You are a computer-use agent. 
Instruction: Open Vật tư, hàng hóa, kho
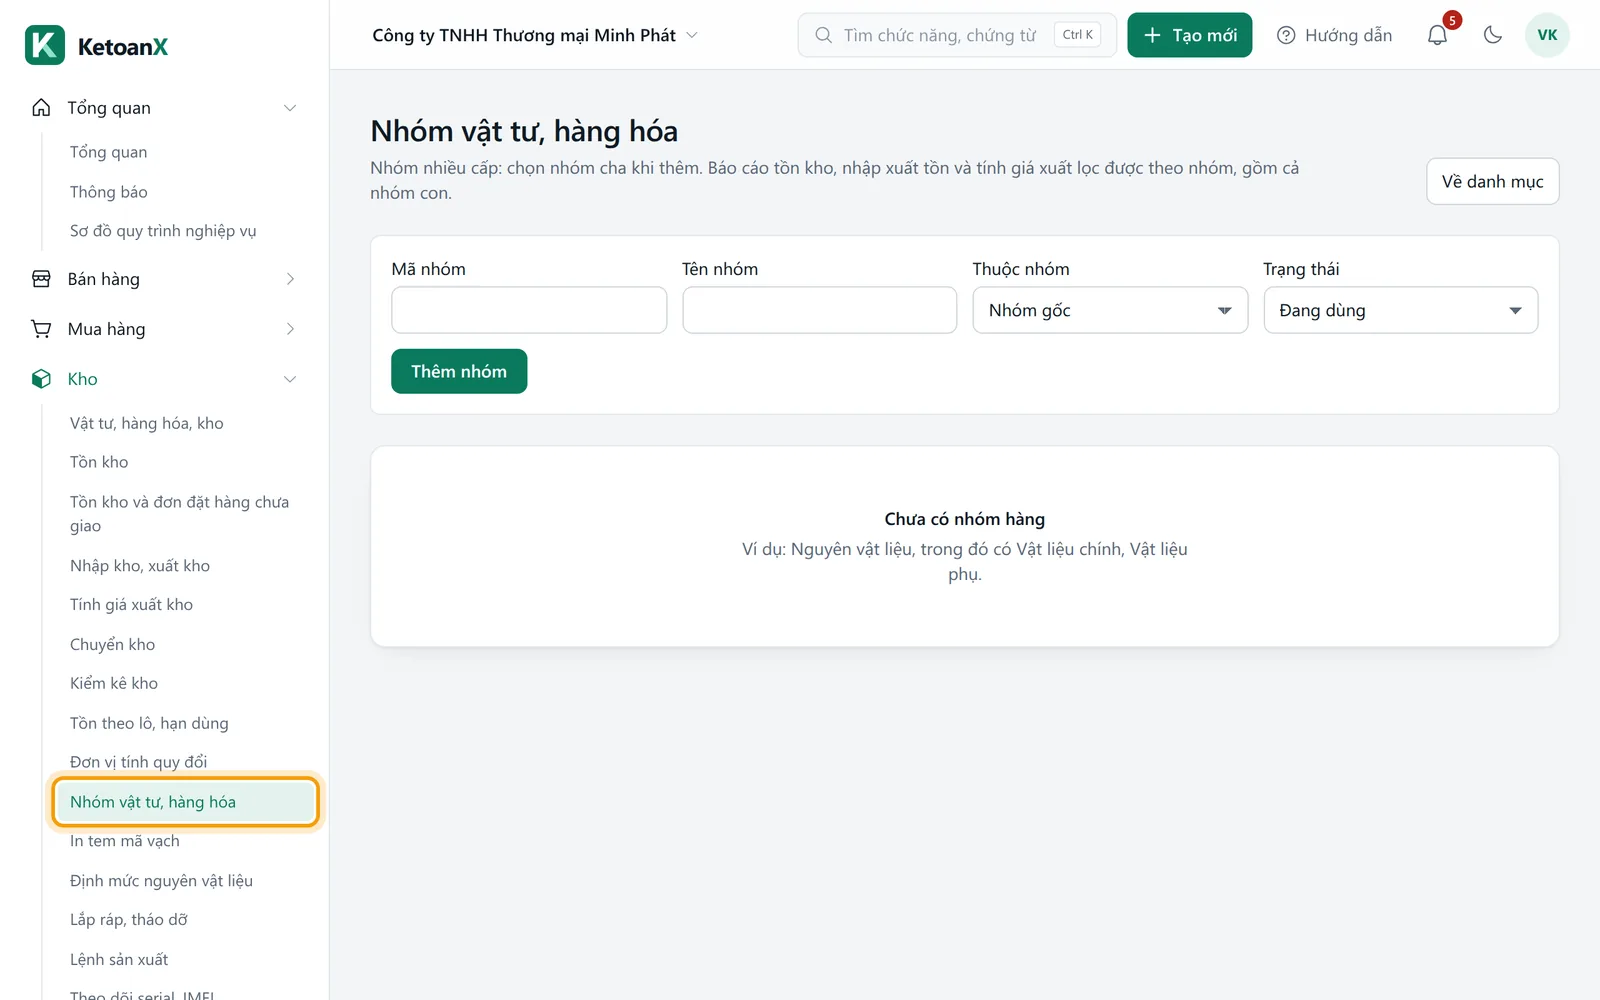tap(147, 423)
